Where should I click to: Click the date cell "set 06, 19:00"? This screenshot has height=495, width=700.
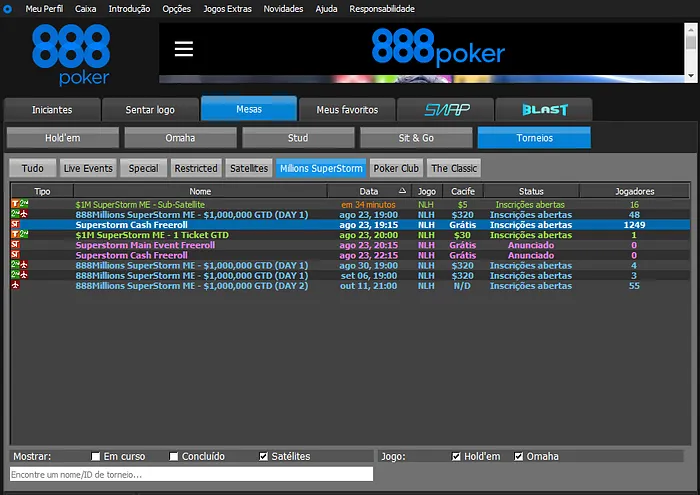[x=369, y=275]
